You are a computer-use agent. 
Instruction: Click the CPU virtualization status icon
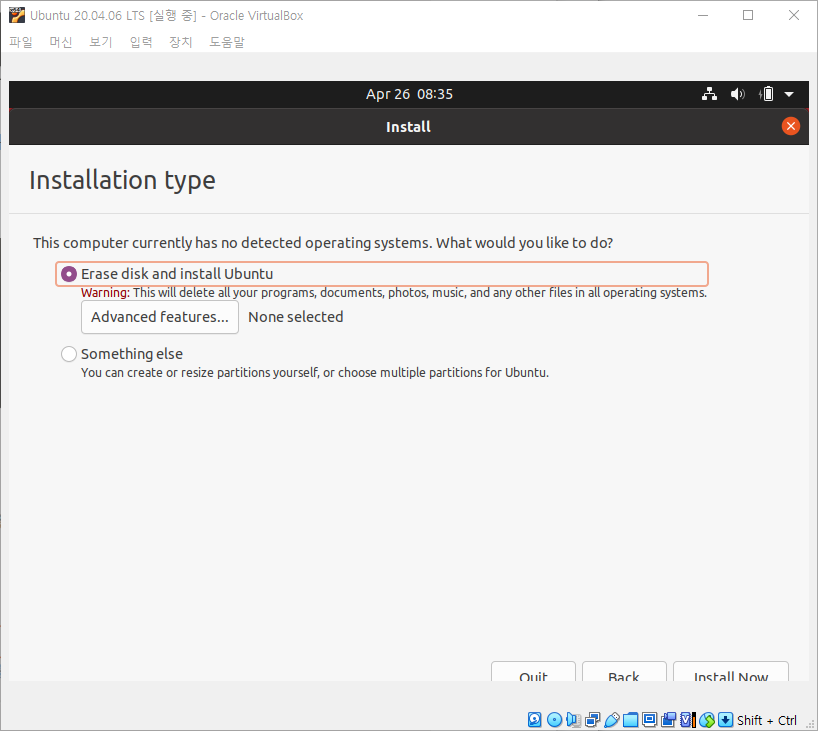688,720
